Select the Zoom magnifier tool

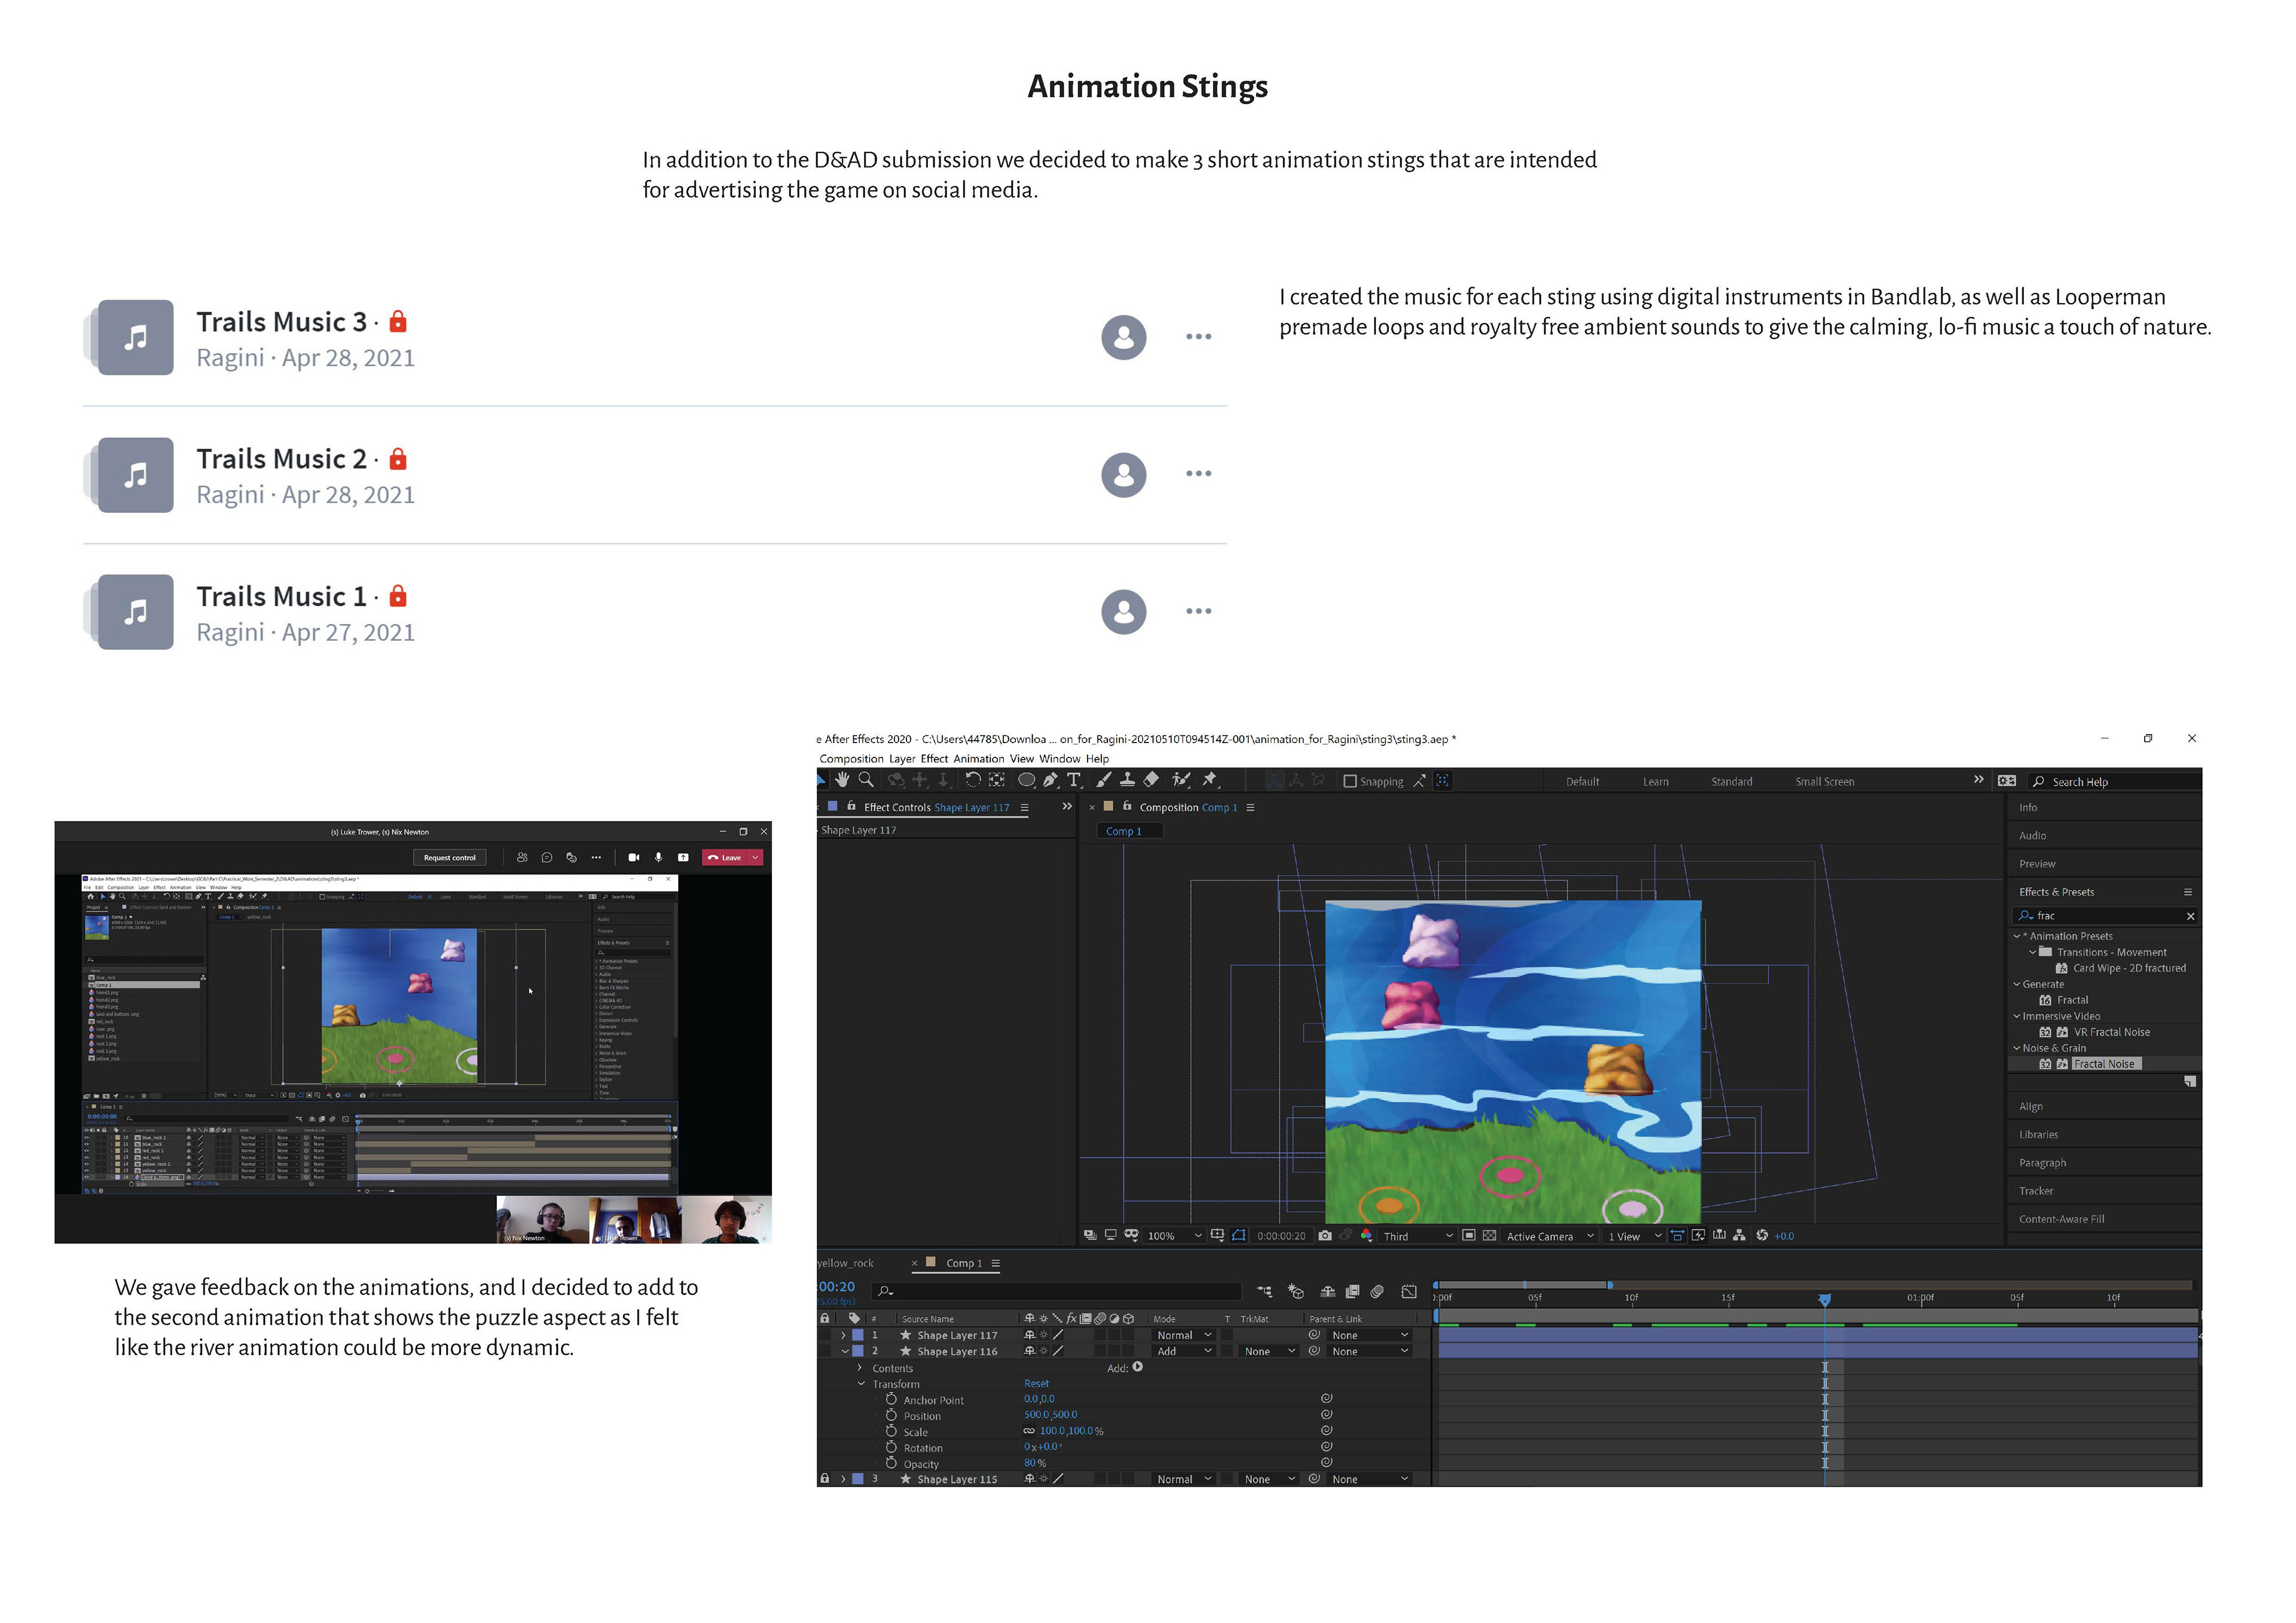866,780
